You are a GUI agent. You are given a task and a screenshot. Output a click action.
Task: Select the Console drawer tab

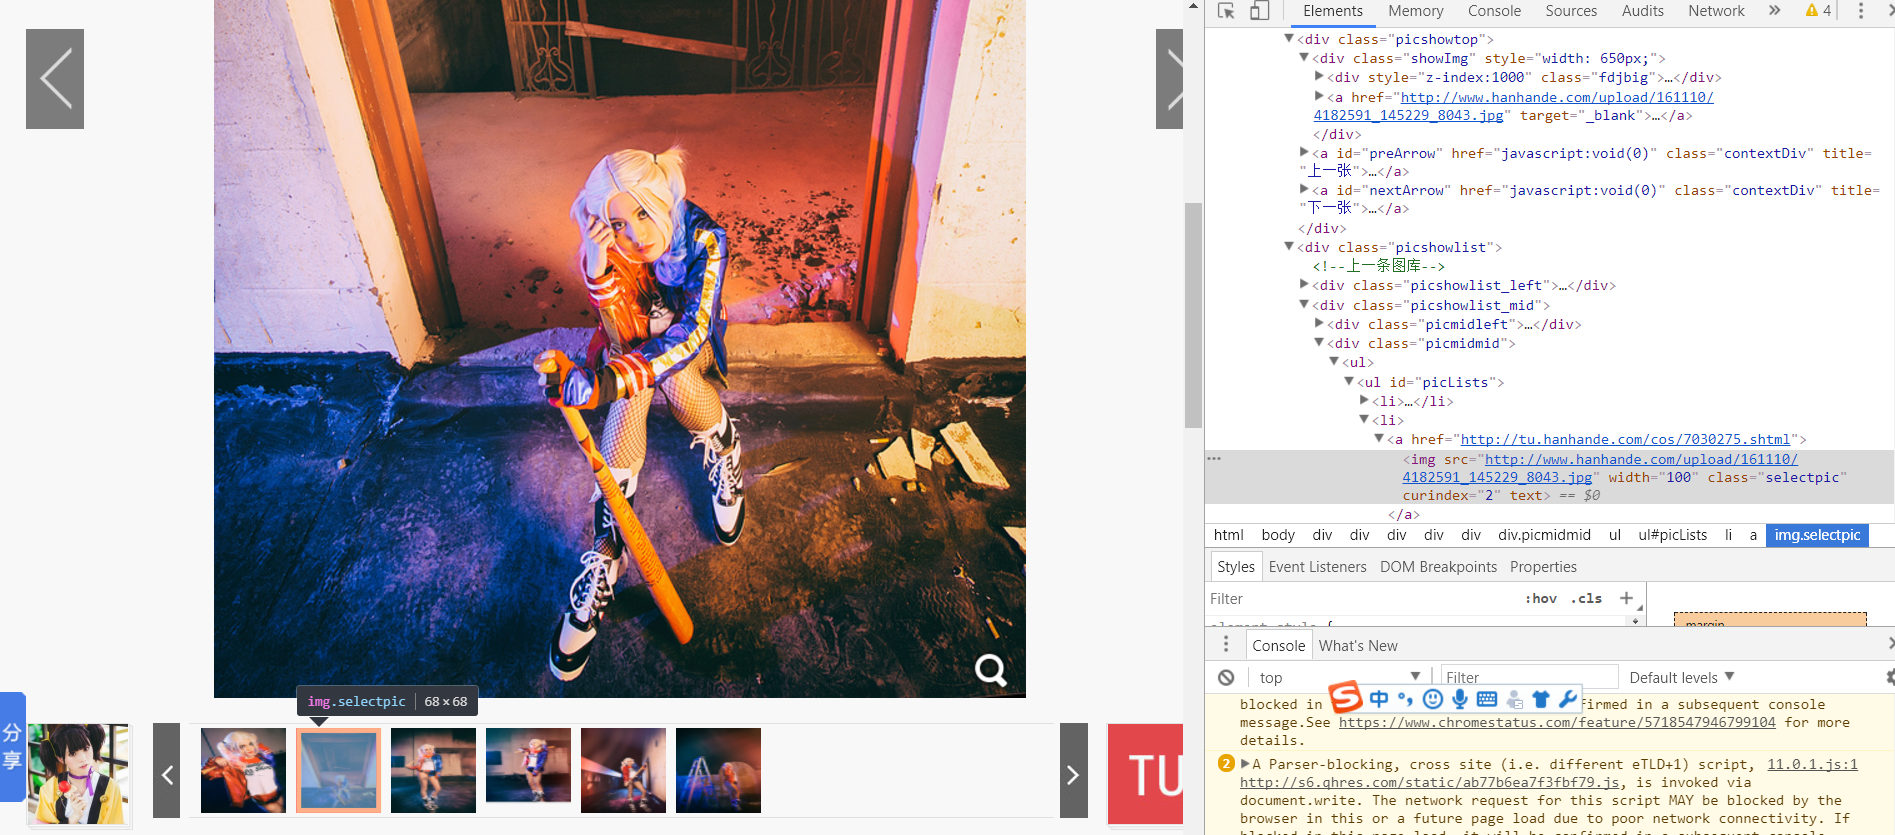pyautogui.click(x=1278, y=646)
